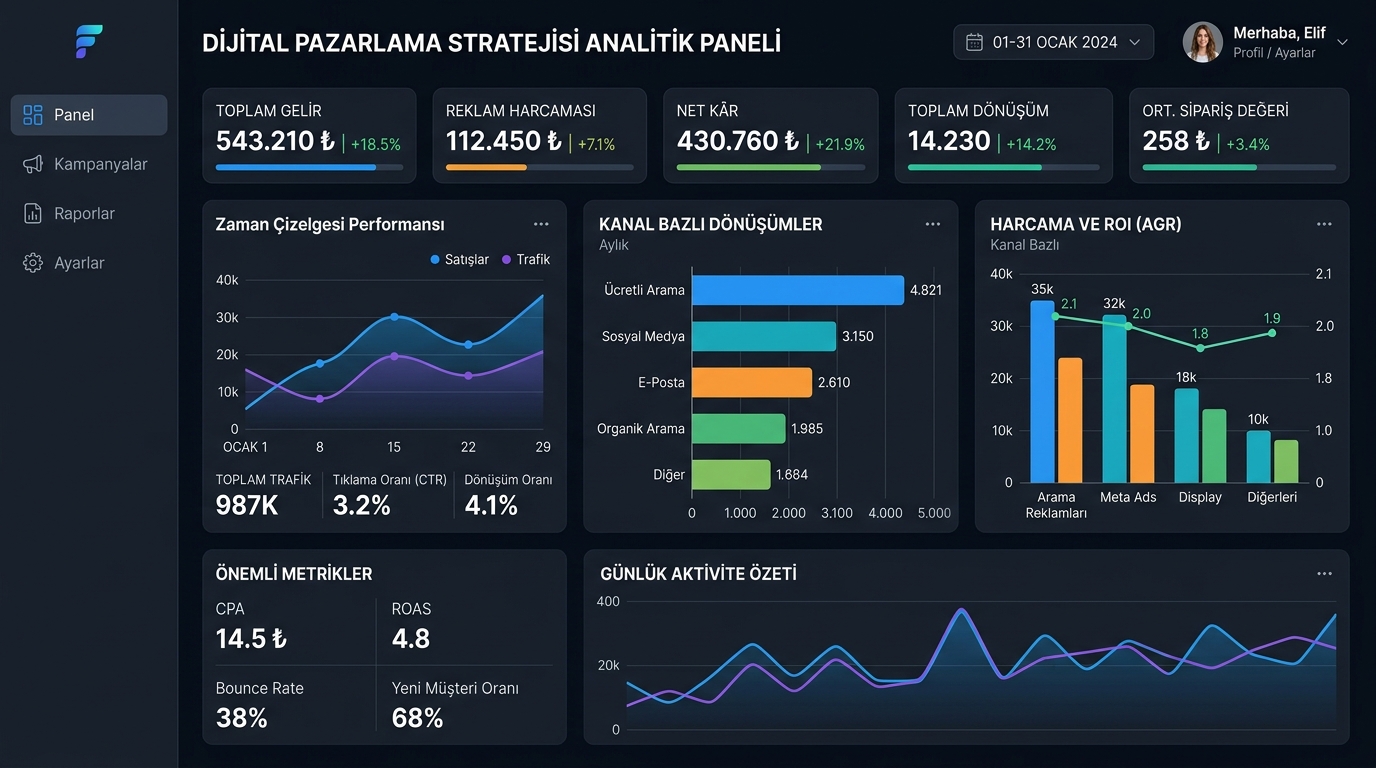The width and height of the screenshot is (1376, 768).
Task: Select the Diğer bar
Action: [x=731, y=474]
